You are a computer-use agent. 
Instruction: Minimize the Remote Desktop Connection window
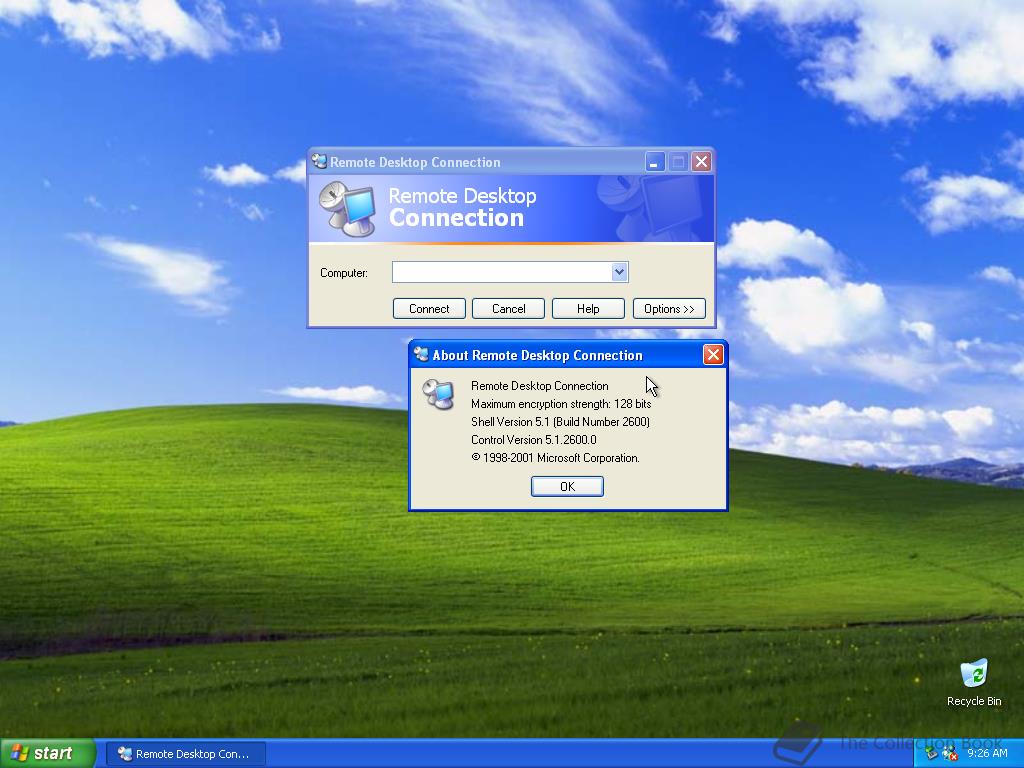point(654,161)
